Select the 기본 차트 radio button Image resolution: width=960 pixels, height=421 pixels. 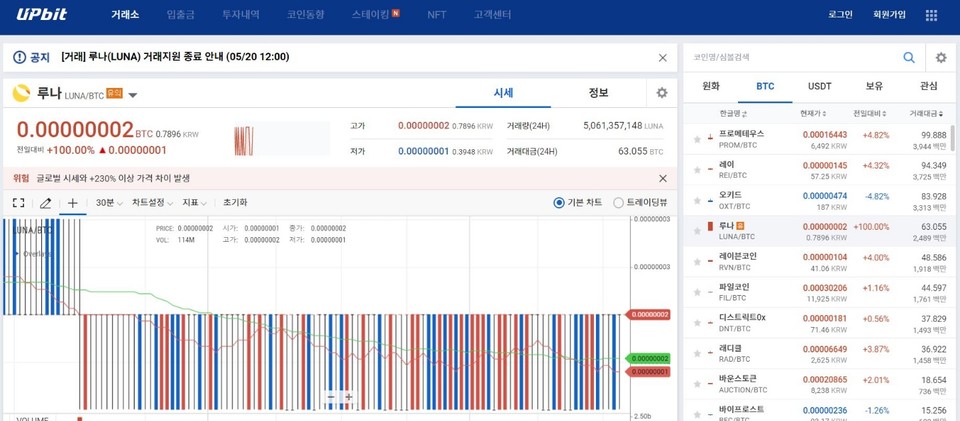558,203
